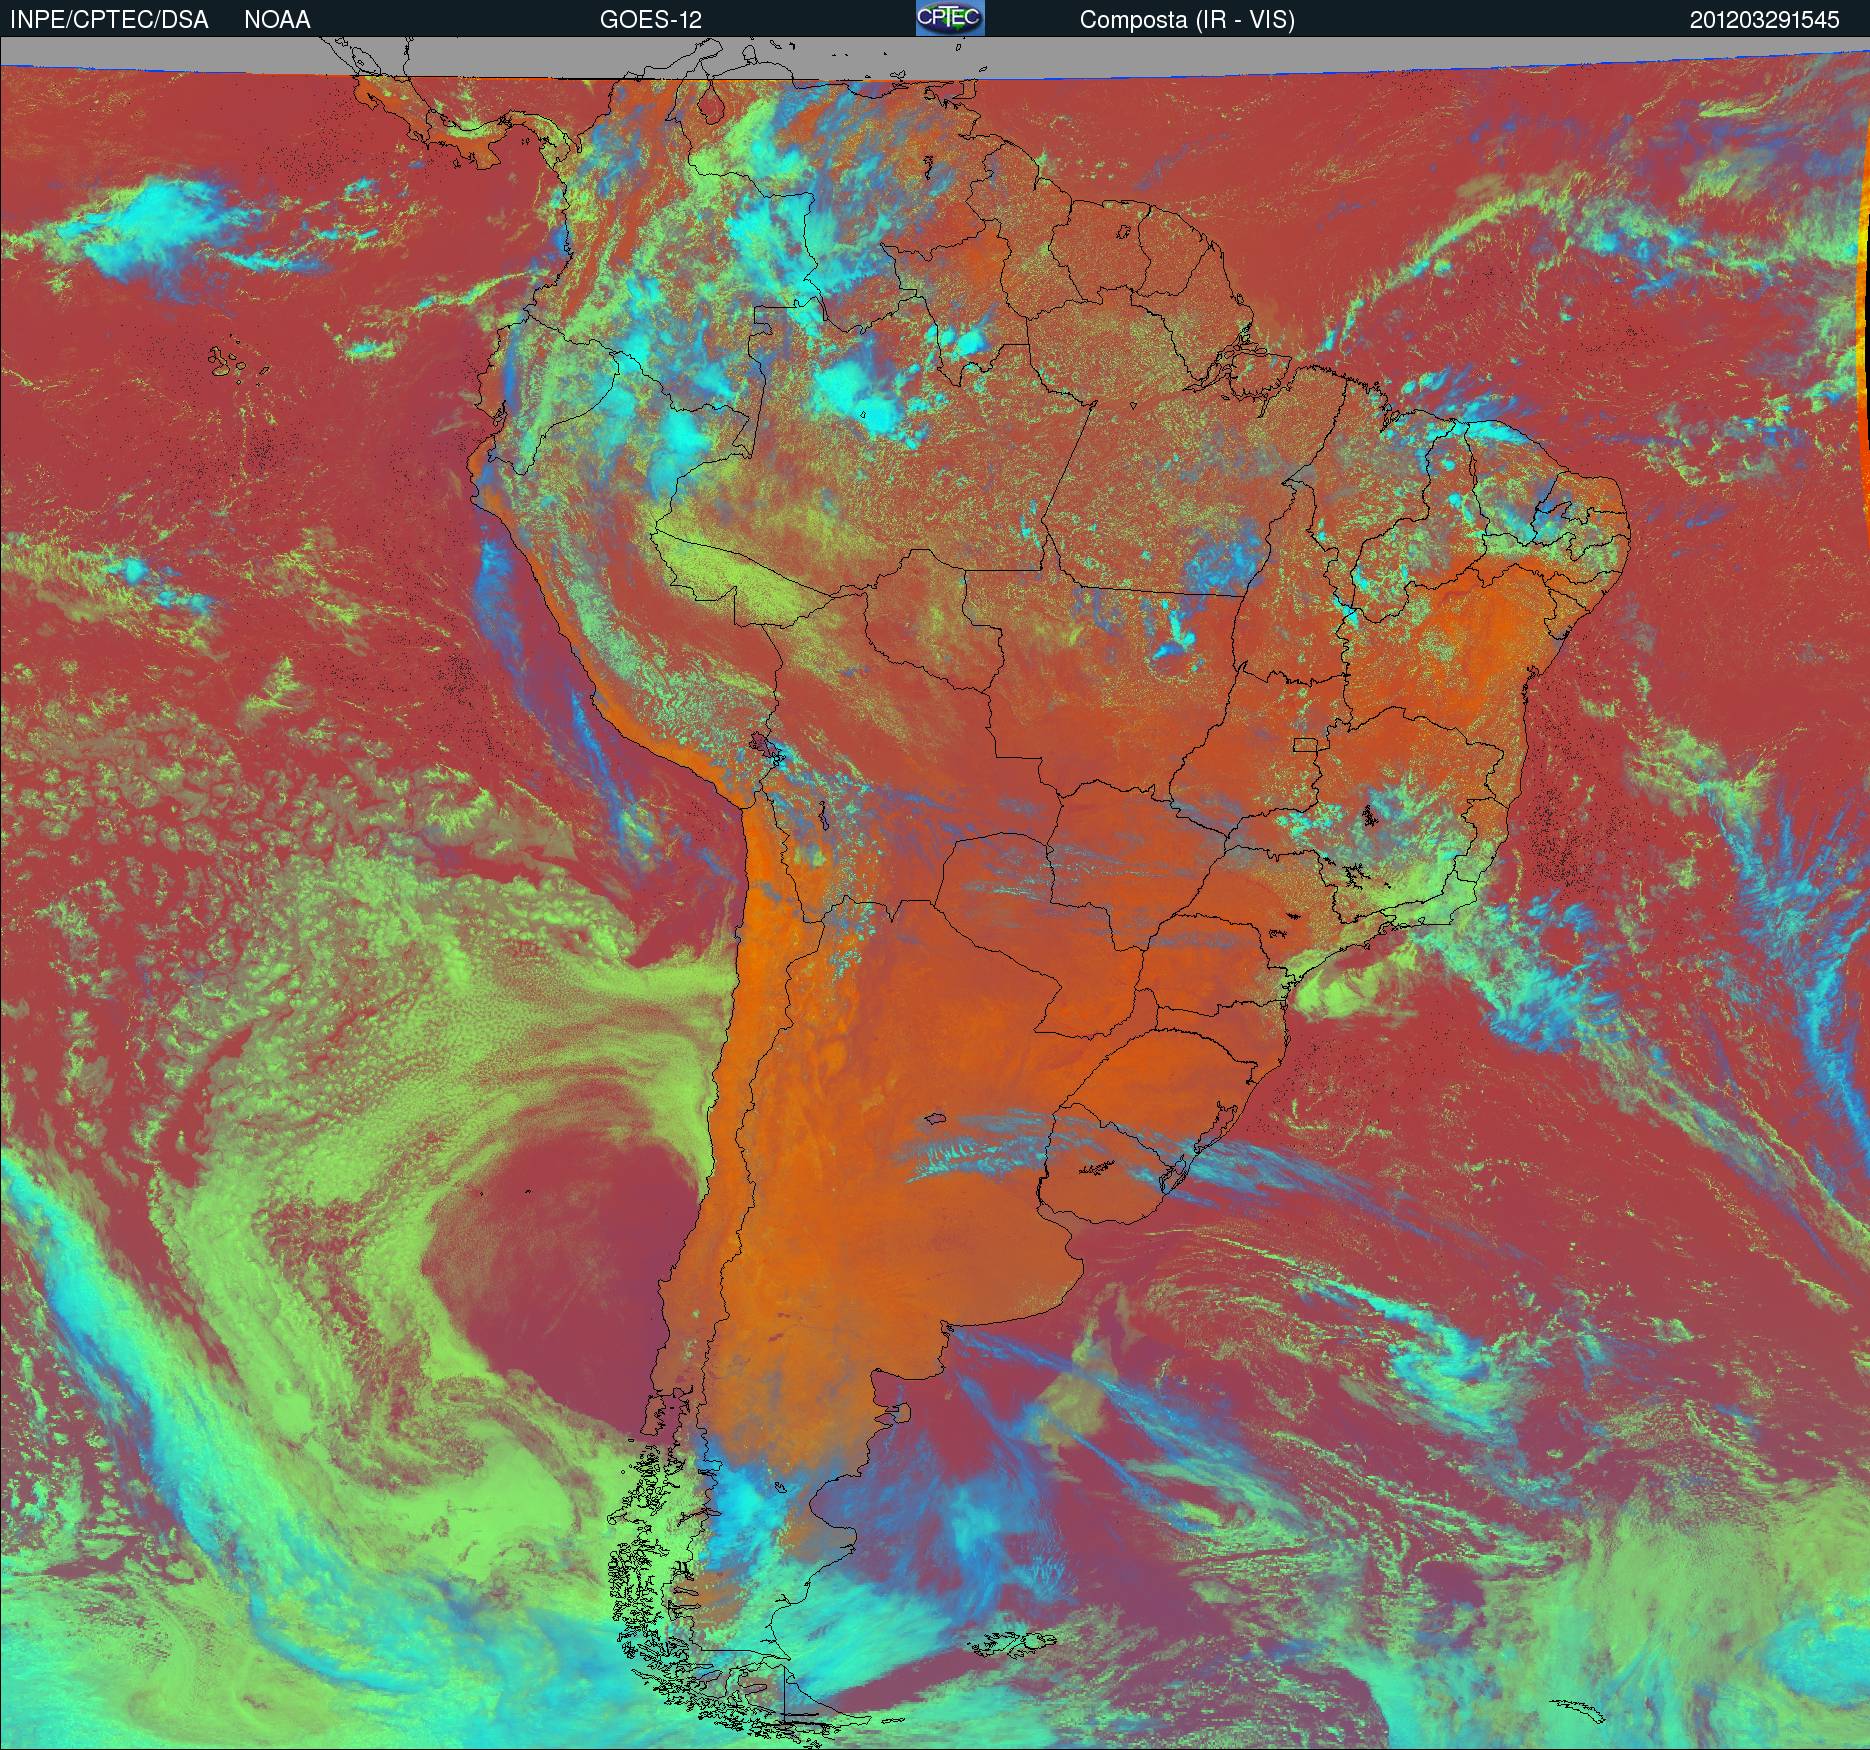
Task: Select the 201203291545 timestamp
Action: pyautogui.click(x=1764, y=20)
